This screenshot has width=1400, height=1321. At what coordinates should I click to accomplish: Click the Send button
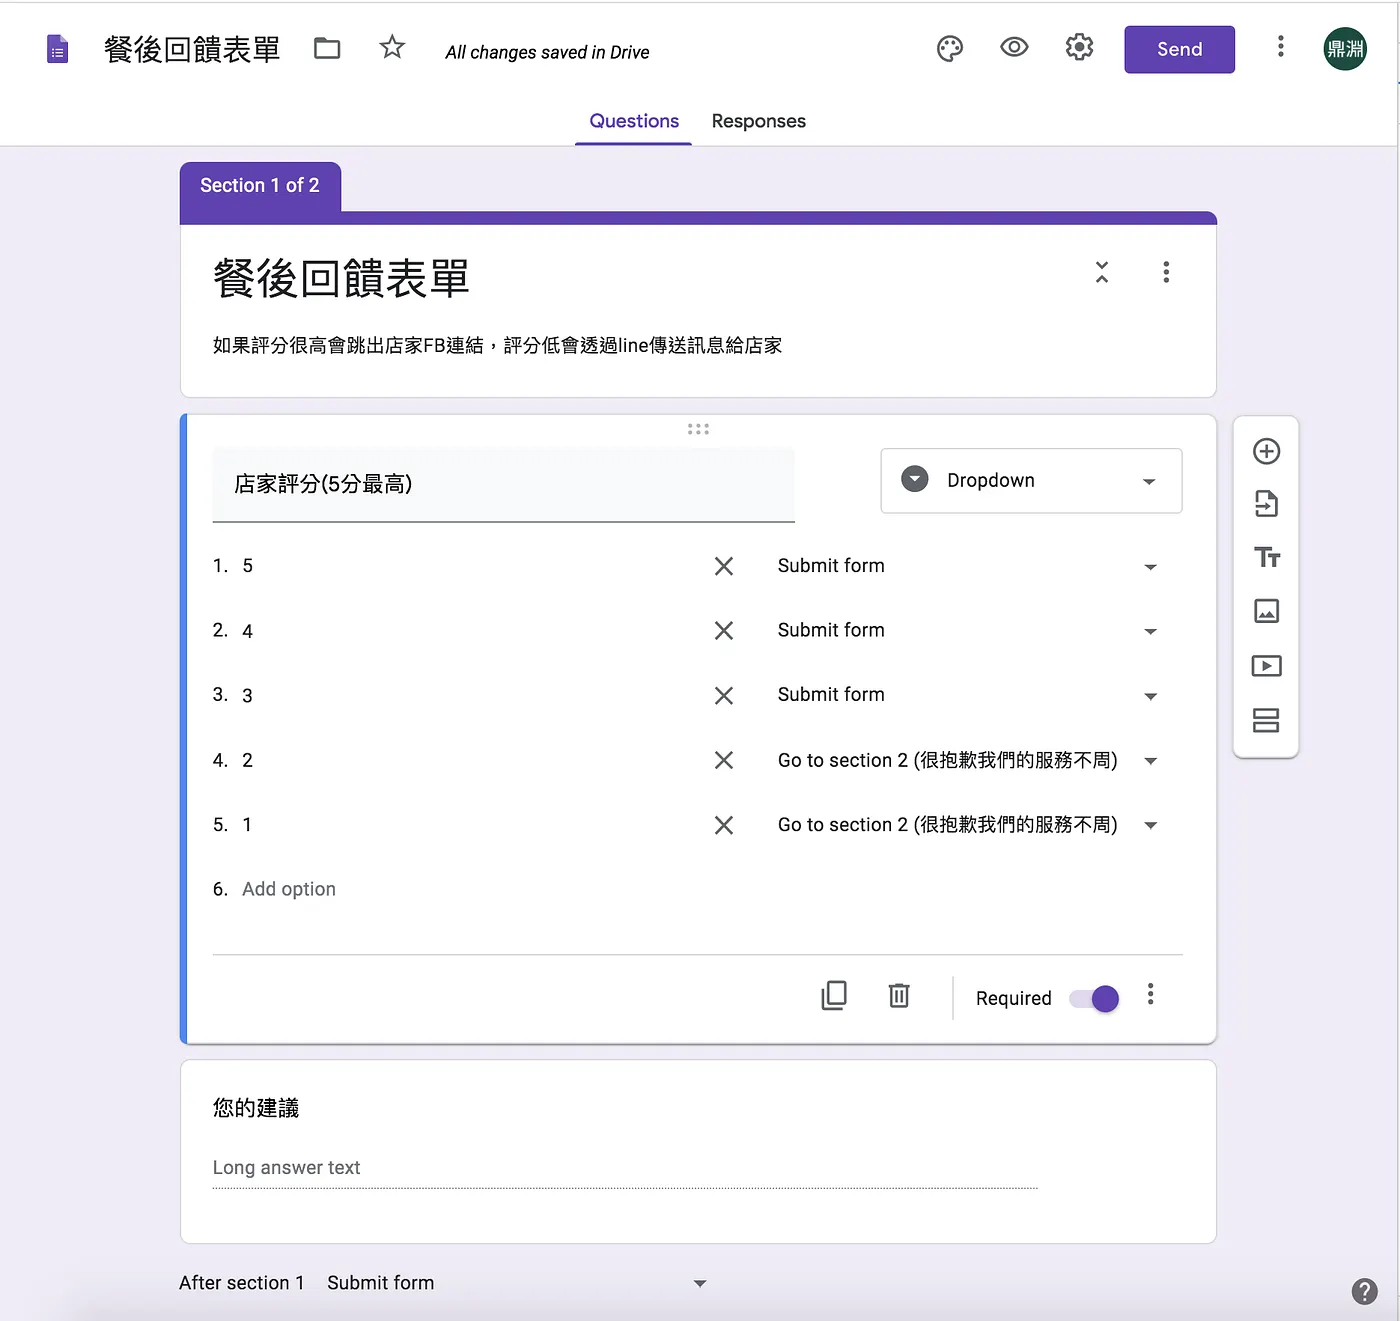click(1179, 49)
